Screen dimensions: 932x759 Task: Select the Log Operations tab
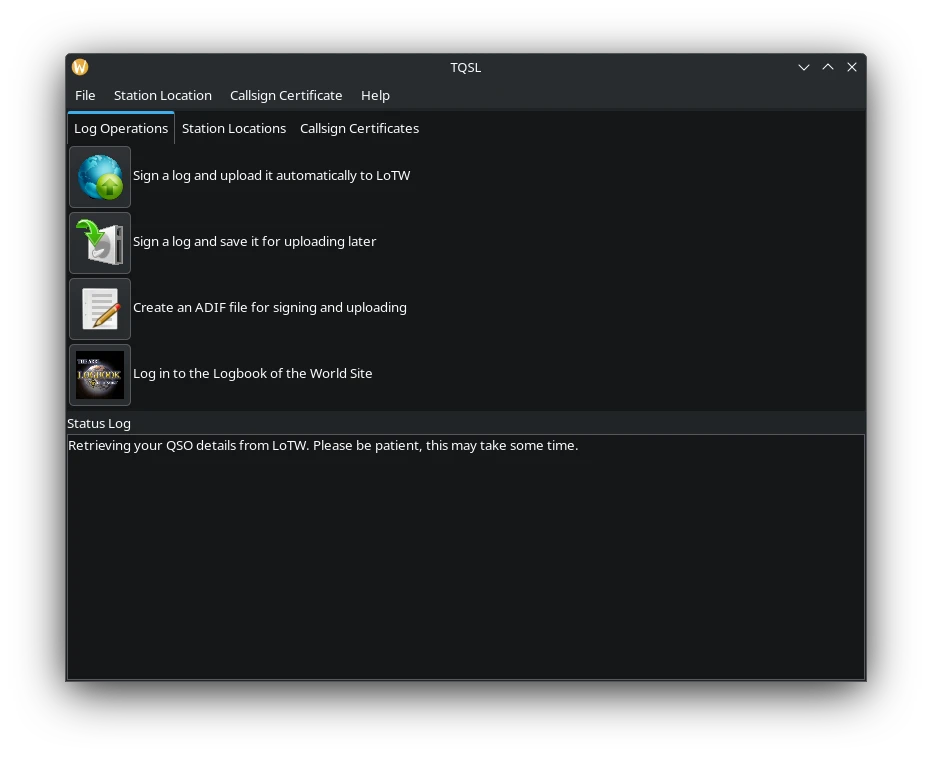coord(121,128)
